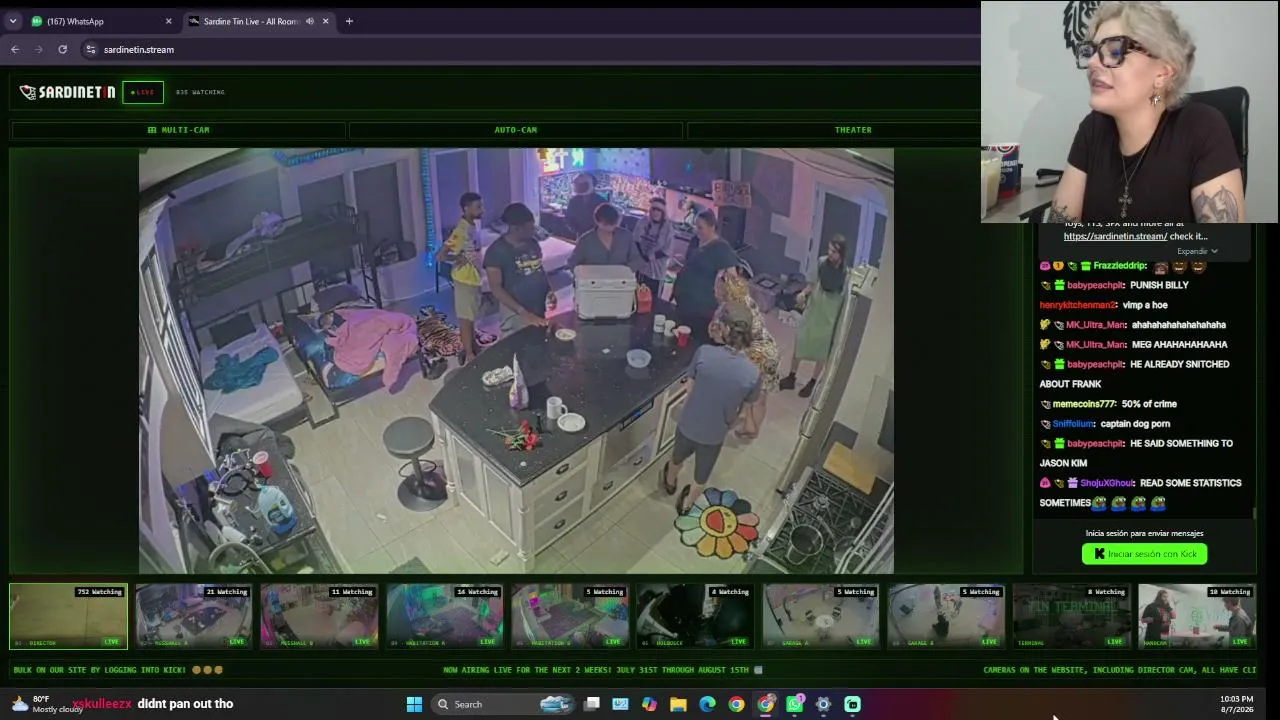Image resolution: width=1280 pixels, height=720 pixels.
Task: Open the weather widget showing 80°F
Action: point(45,704)
